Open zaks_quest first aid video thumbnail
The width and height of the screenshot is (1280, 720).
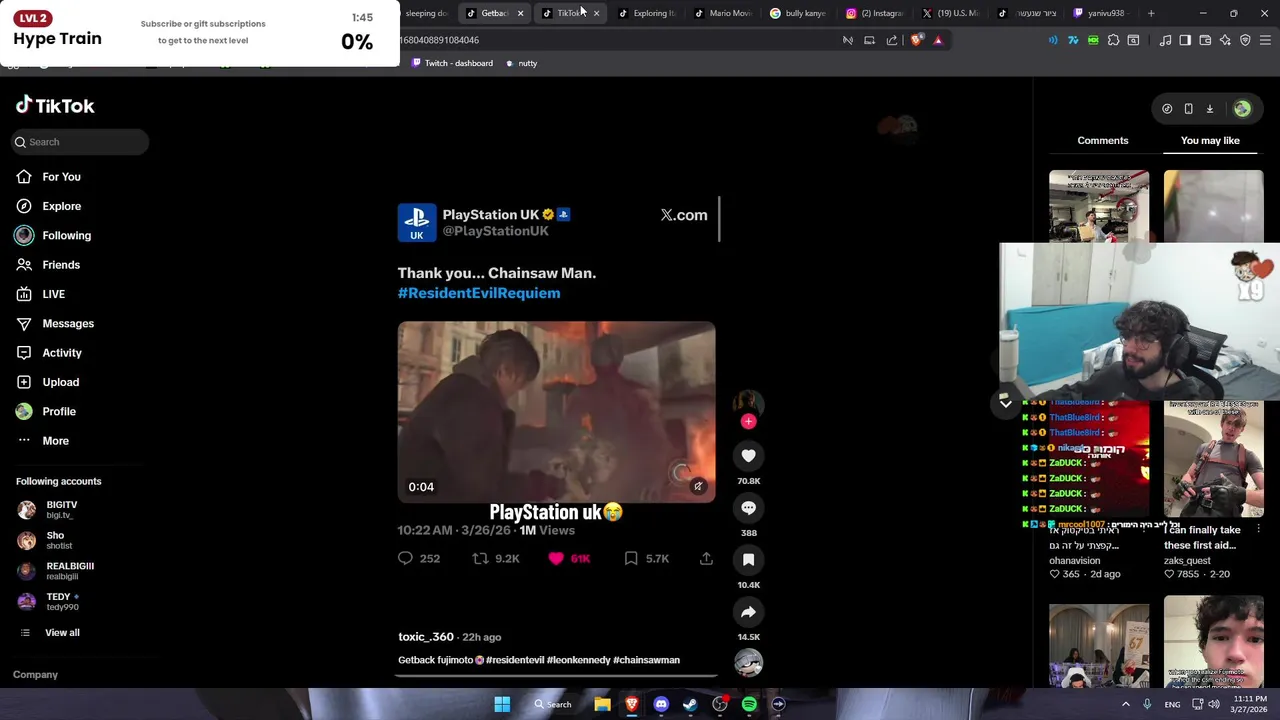tap(1213, 459)
